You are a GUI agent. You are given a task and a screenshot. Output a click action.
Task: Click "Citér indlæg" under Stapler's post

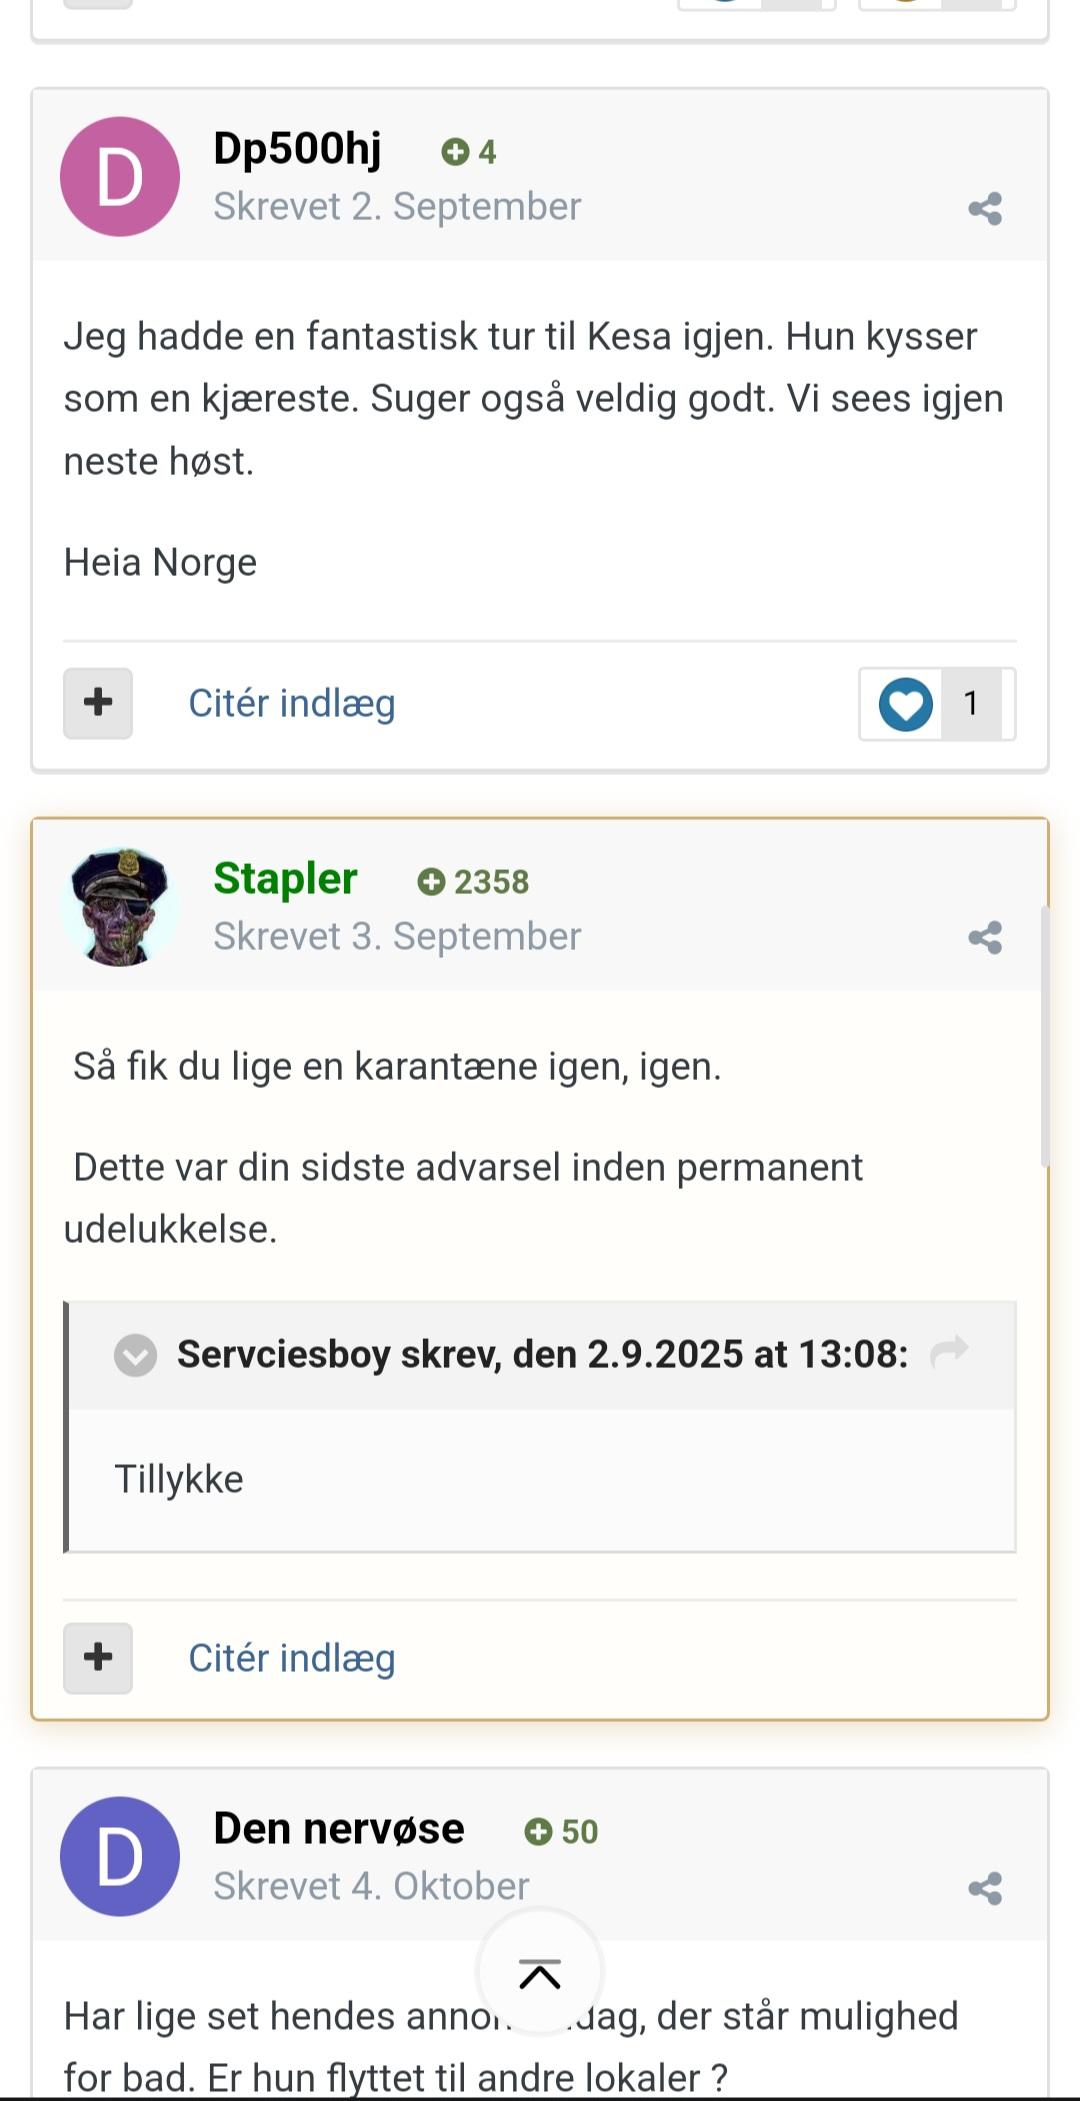(x=292, y=1658)
